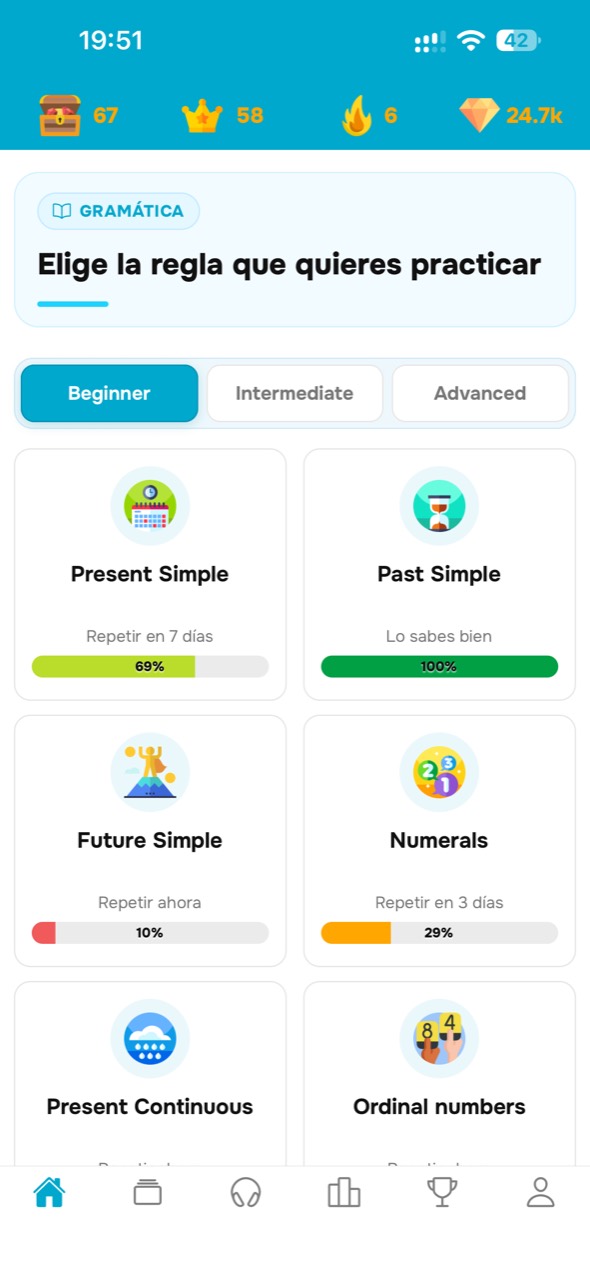This screenshot has width=590, height=1280.
Task: Open the leaderboard podium icon
Action: (x=344, y=1192)
